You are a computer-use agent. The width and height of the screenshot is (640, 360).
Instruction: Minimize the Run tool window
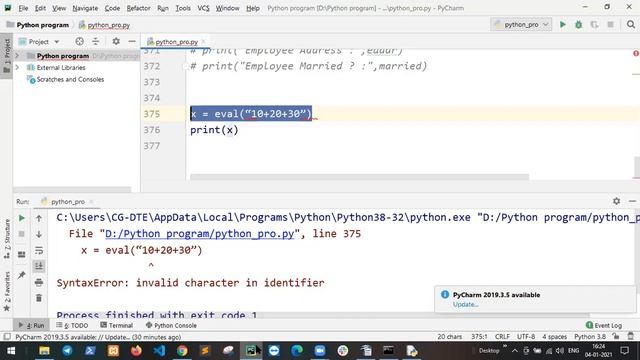[632, 201]
